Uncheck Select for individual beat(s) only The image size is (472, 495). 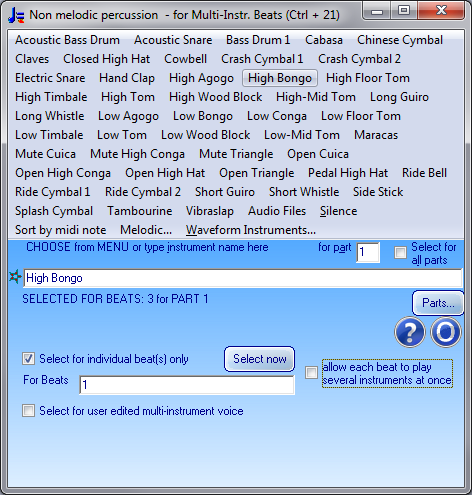click(28, 359)
